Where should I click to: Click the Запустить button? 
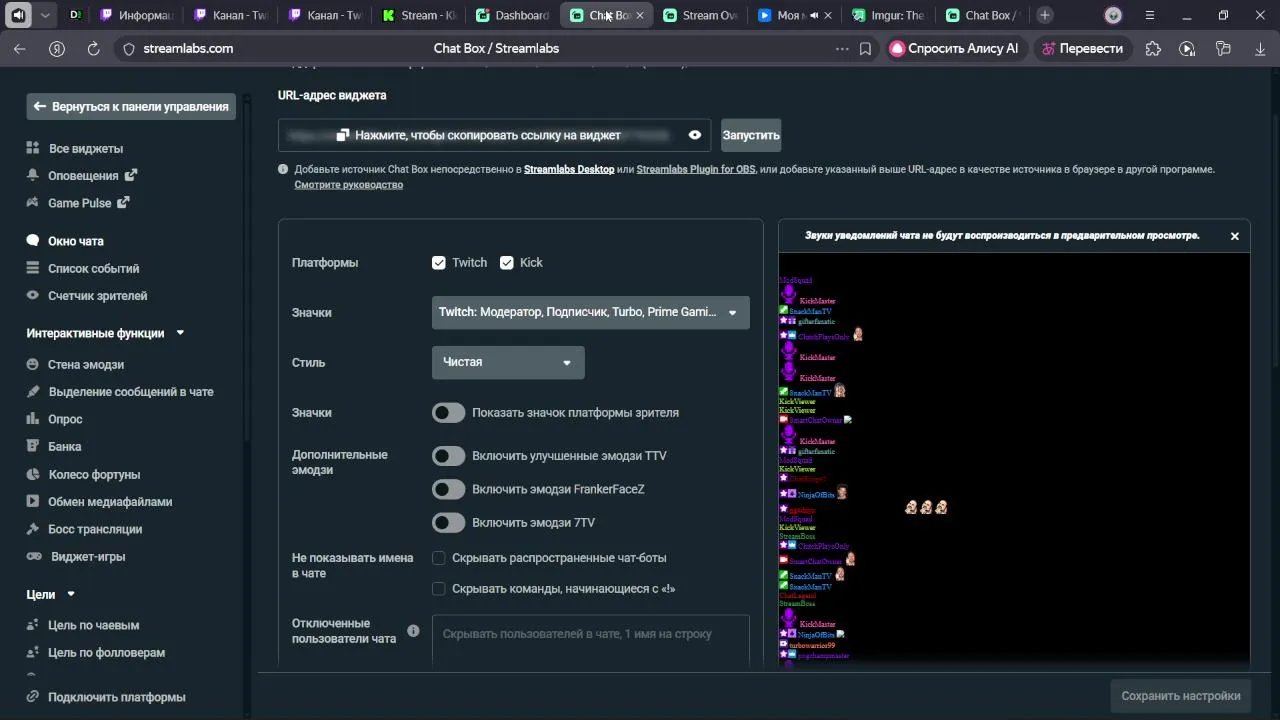(751, 135)
